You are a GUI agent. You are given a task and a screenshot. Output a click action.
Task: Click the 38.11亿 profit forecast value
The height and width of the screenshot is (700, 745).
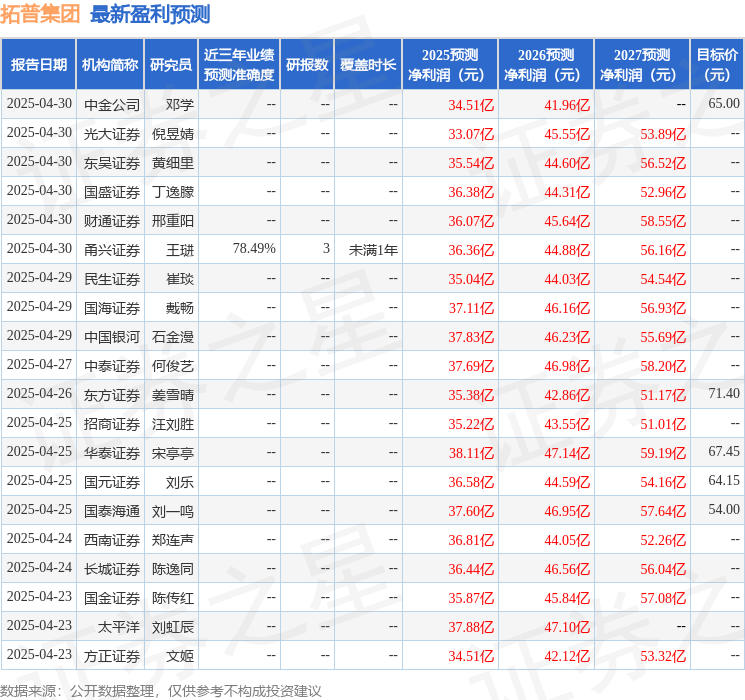point(469,452)
